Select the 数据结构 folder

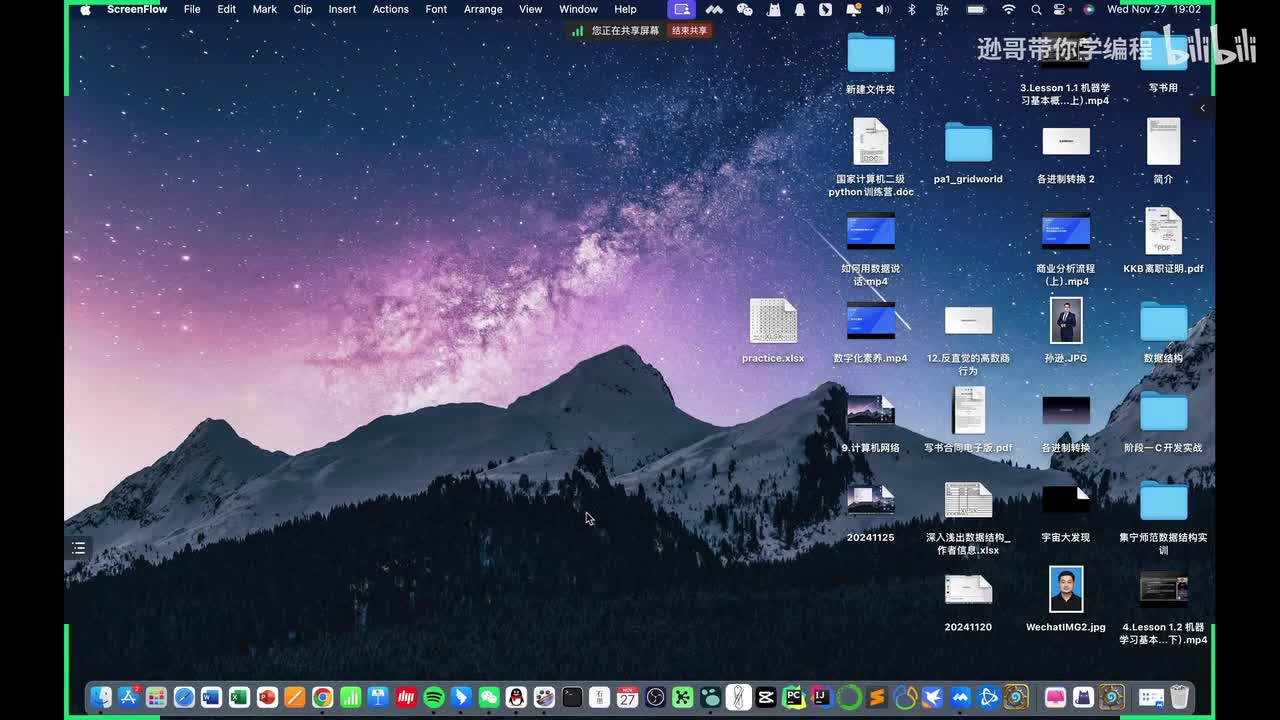pos(1163,332)
